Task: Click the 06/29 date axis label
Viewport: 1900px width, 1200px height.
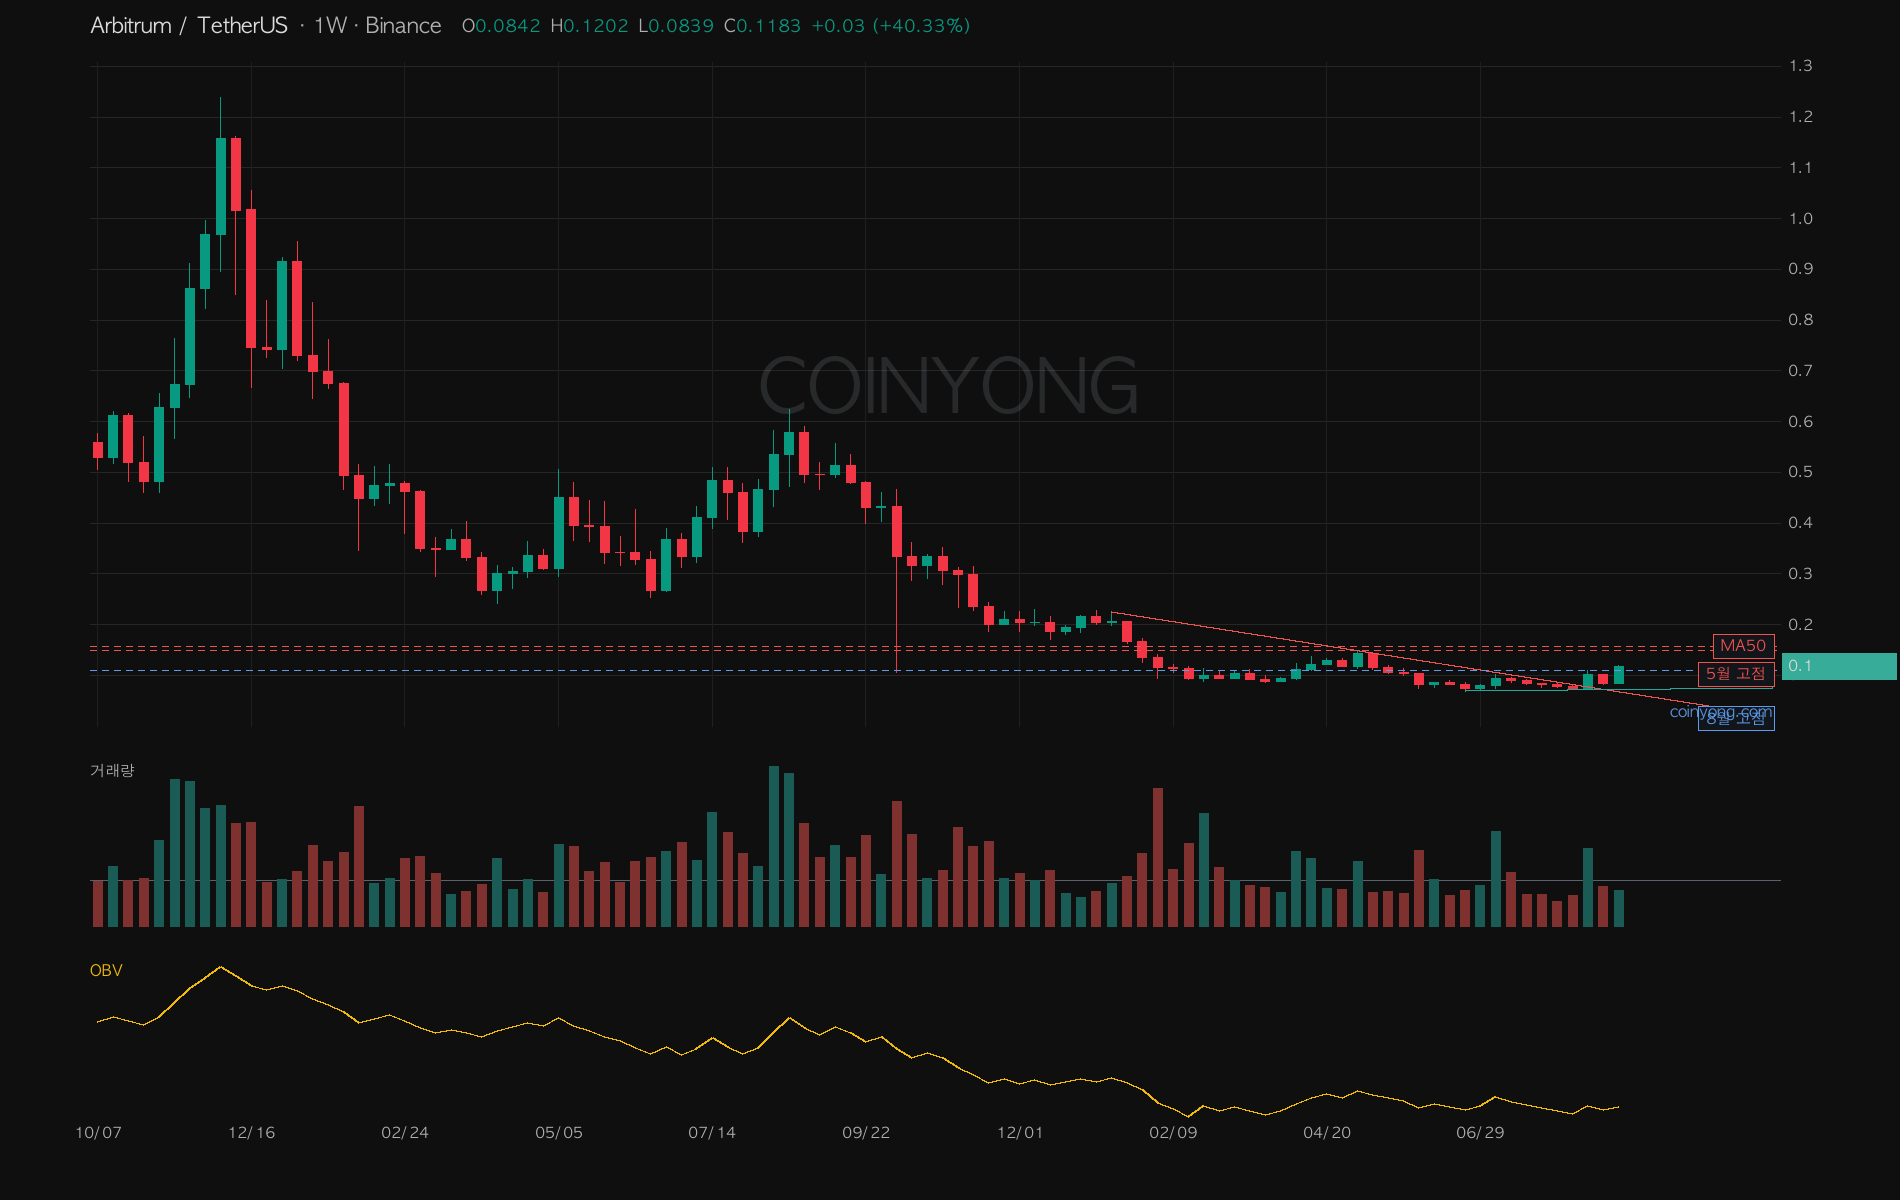Action: 1480,1133
